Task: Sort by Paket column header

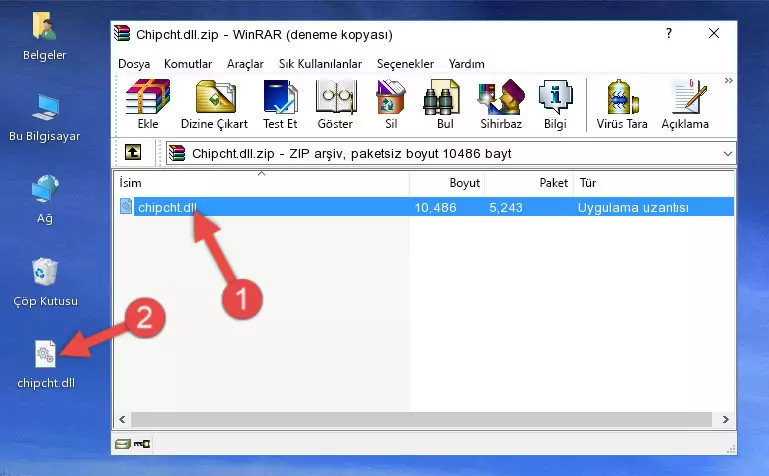Action: (x=529, y=183)
